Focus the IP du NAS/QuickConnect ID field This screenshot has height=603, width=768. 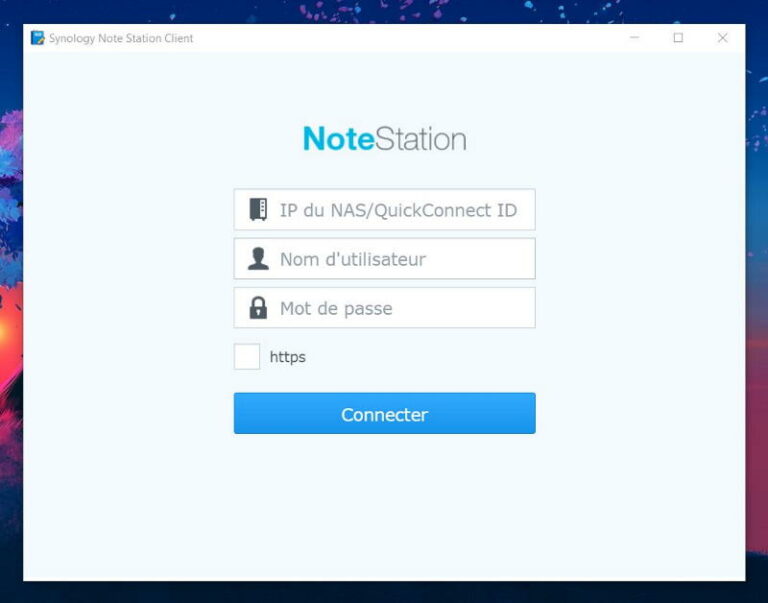coord(400,210)
